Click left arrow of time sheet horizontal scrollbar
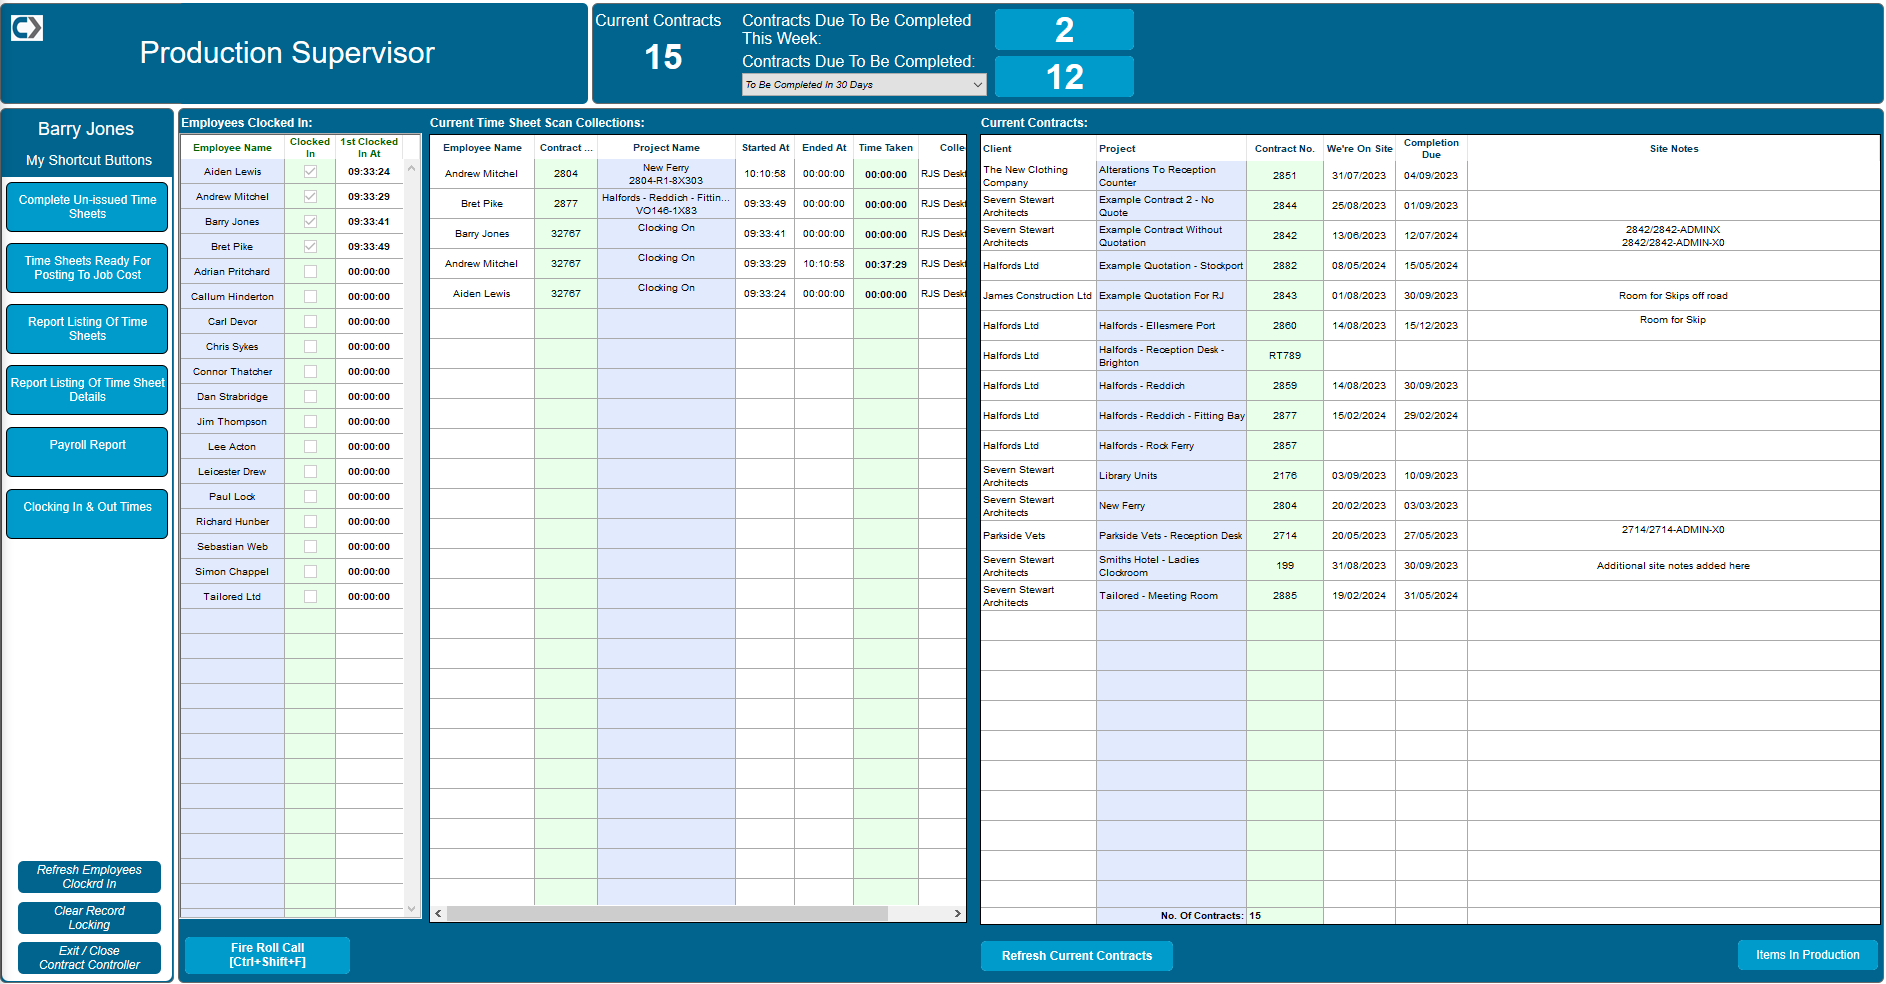1886x984 pixels. pos(439,914)
